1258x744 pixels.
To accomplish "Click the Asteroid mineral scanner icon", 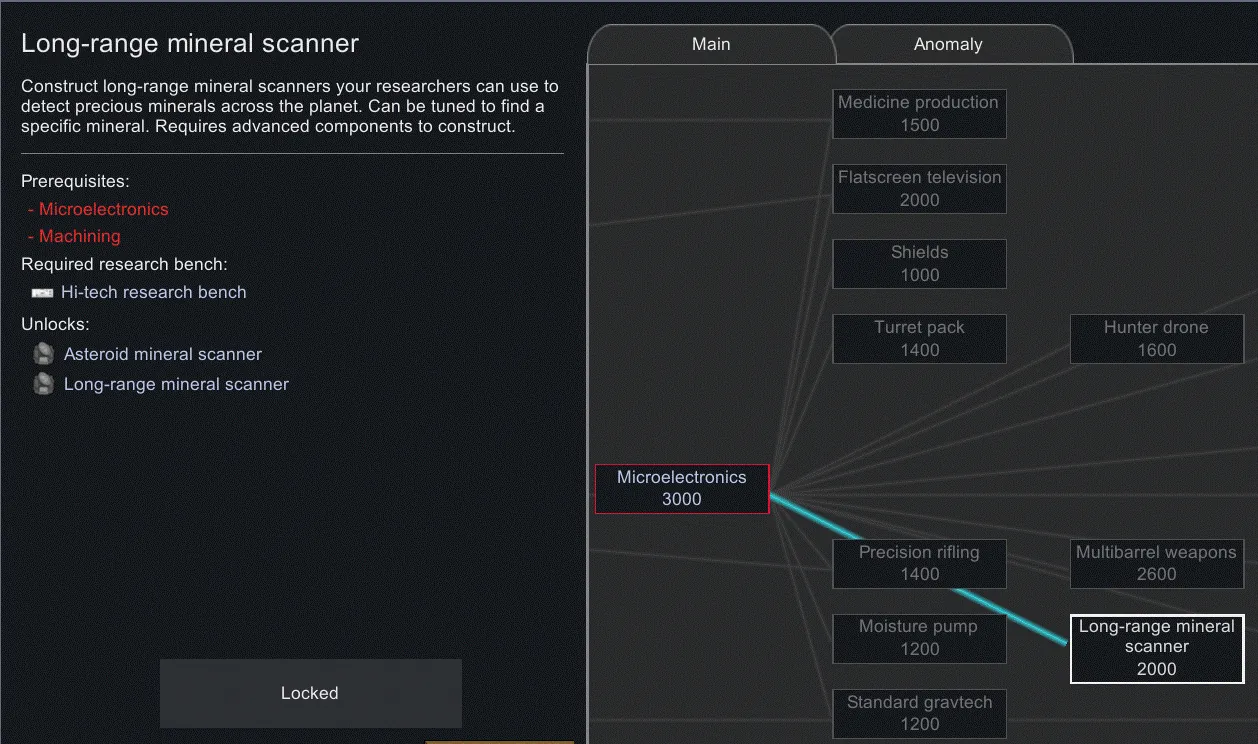I will tap(43, 354).
